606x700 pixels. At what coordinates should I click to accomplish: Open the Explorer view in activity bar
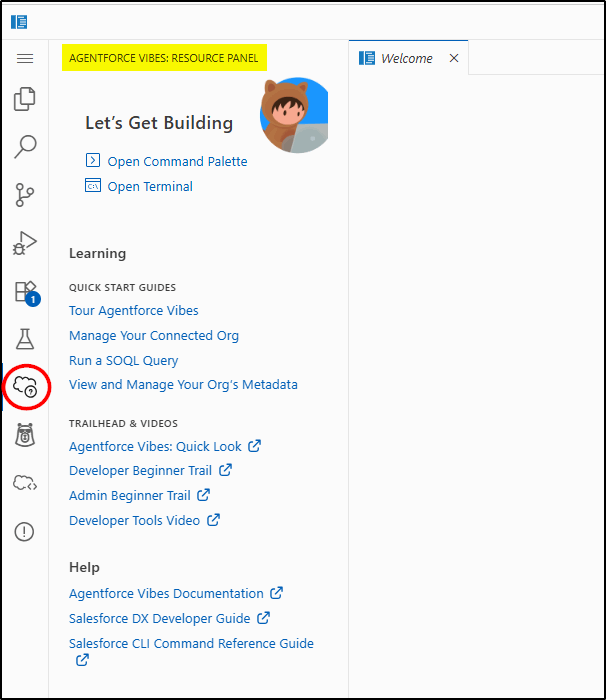[x=25, y=100]
